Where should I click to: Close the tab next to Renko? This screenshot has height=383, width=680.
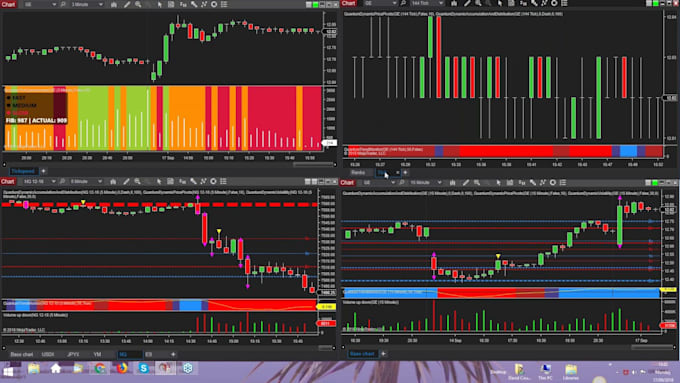pos(397,173)
